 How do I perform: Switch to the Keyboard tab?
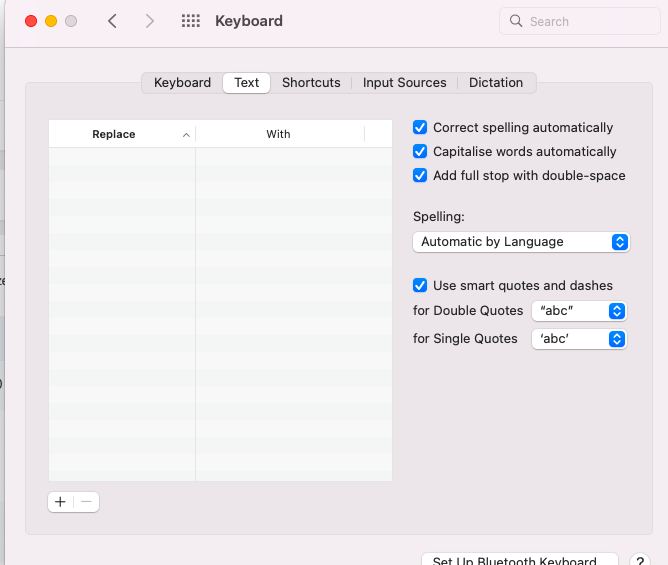tap(182, 82)
